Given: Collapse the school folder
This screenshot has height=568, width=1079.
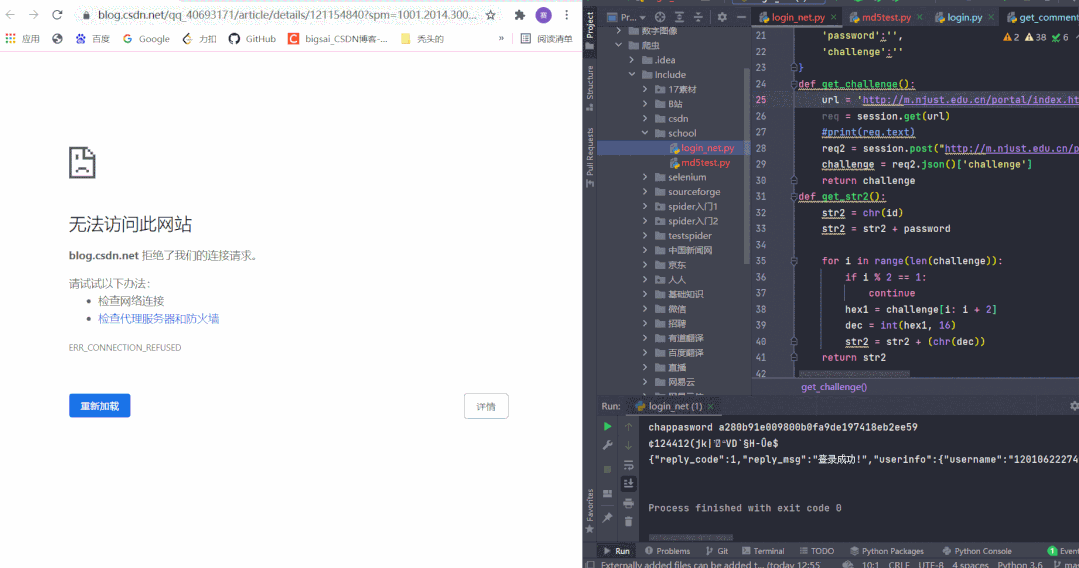Looking at the screenshot, I should pos(645,133).
